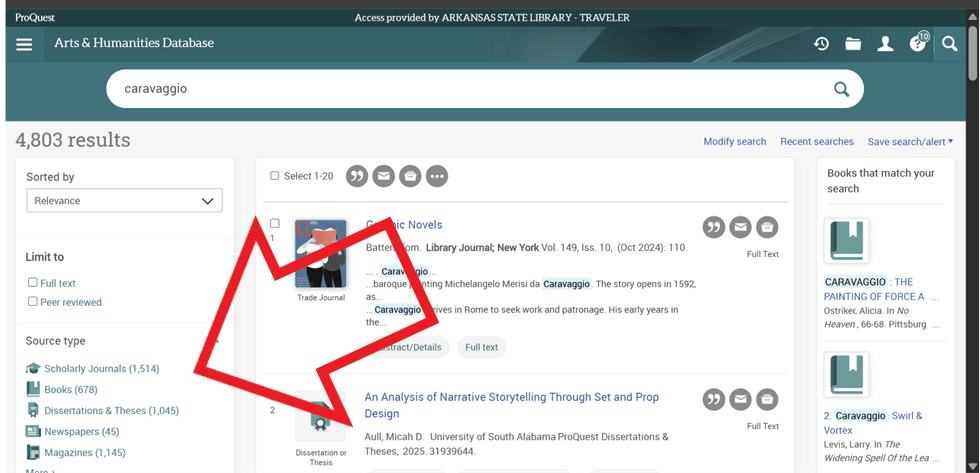Click the Modify search link
The width and height of the screenshot is (980, 473).
tap(734, 142)
